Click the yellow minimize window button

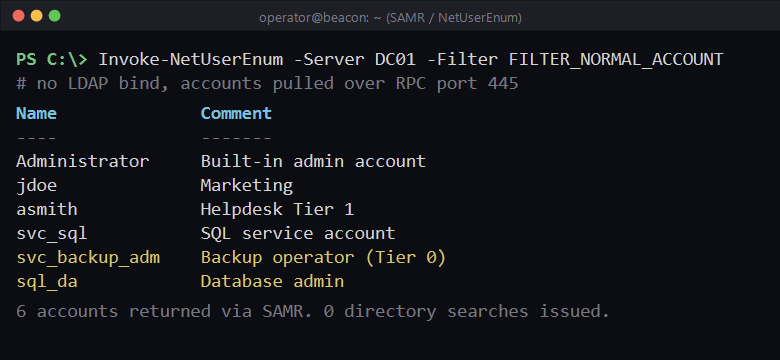[x=36, y=16]
